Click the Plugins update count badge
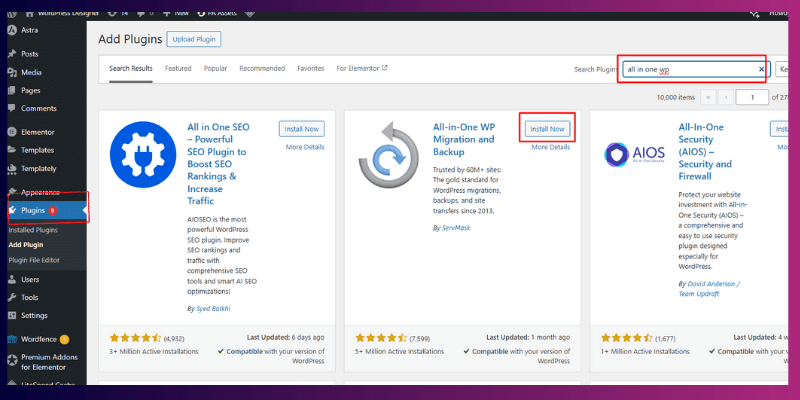 tap(53, 210)
